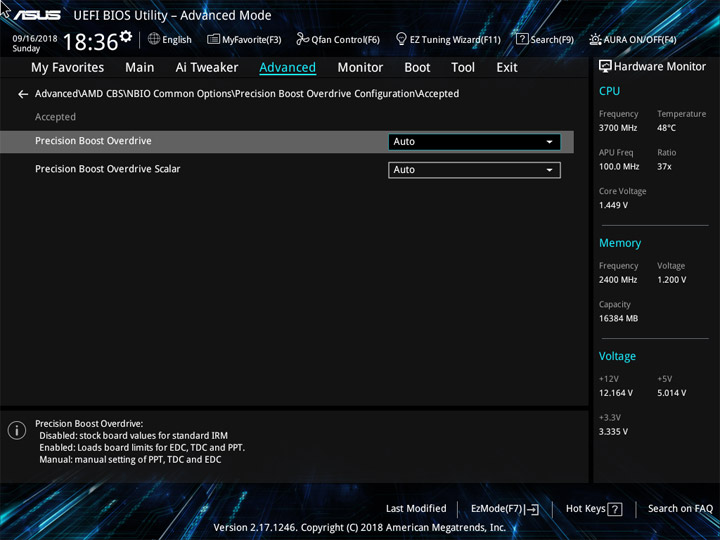Open the Ai Tweaker tab
The width and height of the screenshot is (720, 540).
coord(207,68)
